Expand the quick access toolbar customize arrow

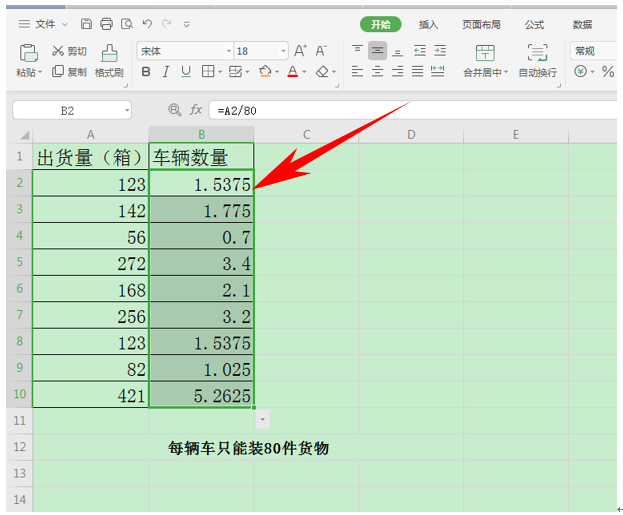(x=186, y=24)
